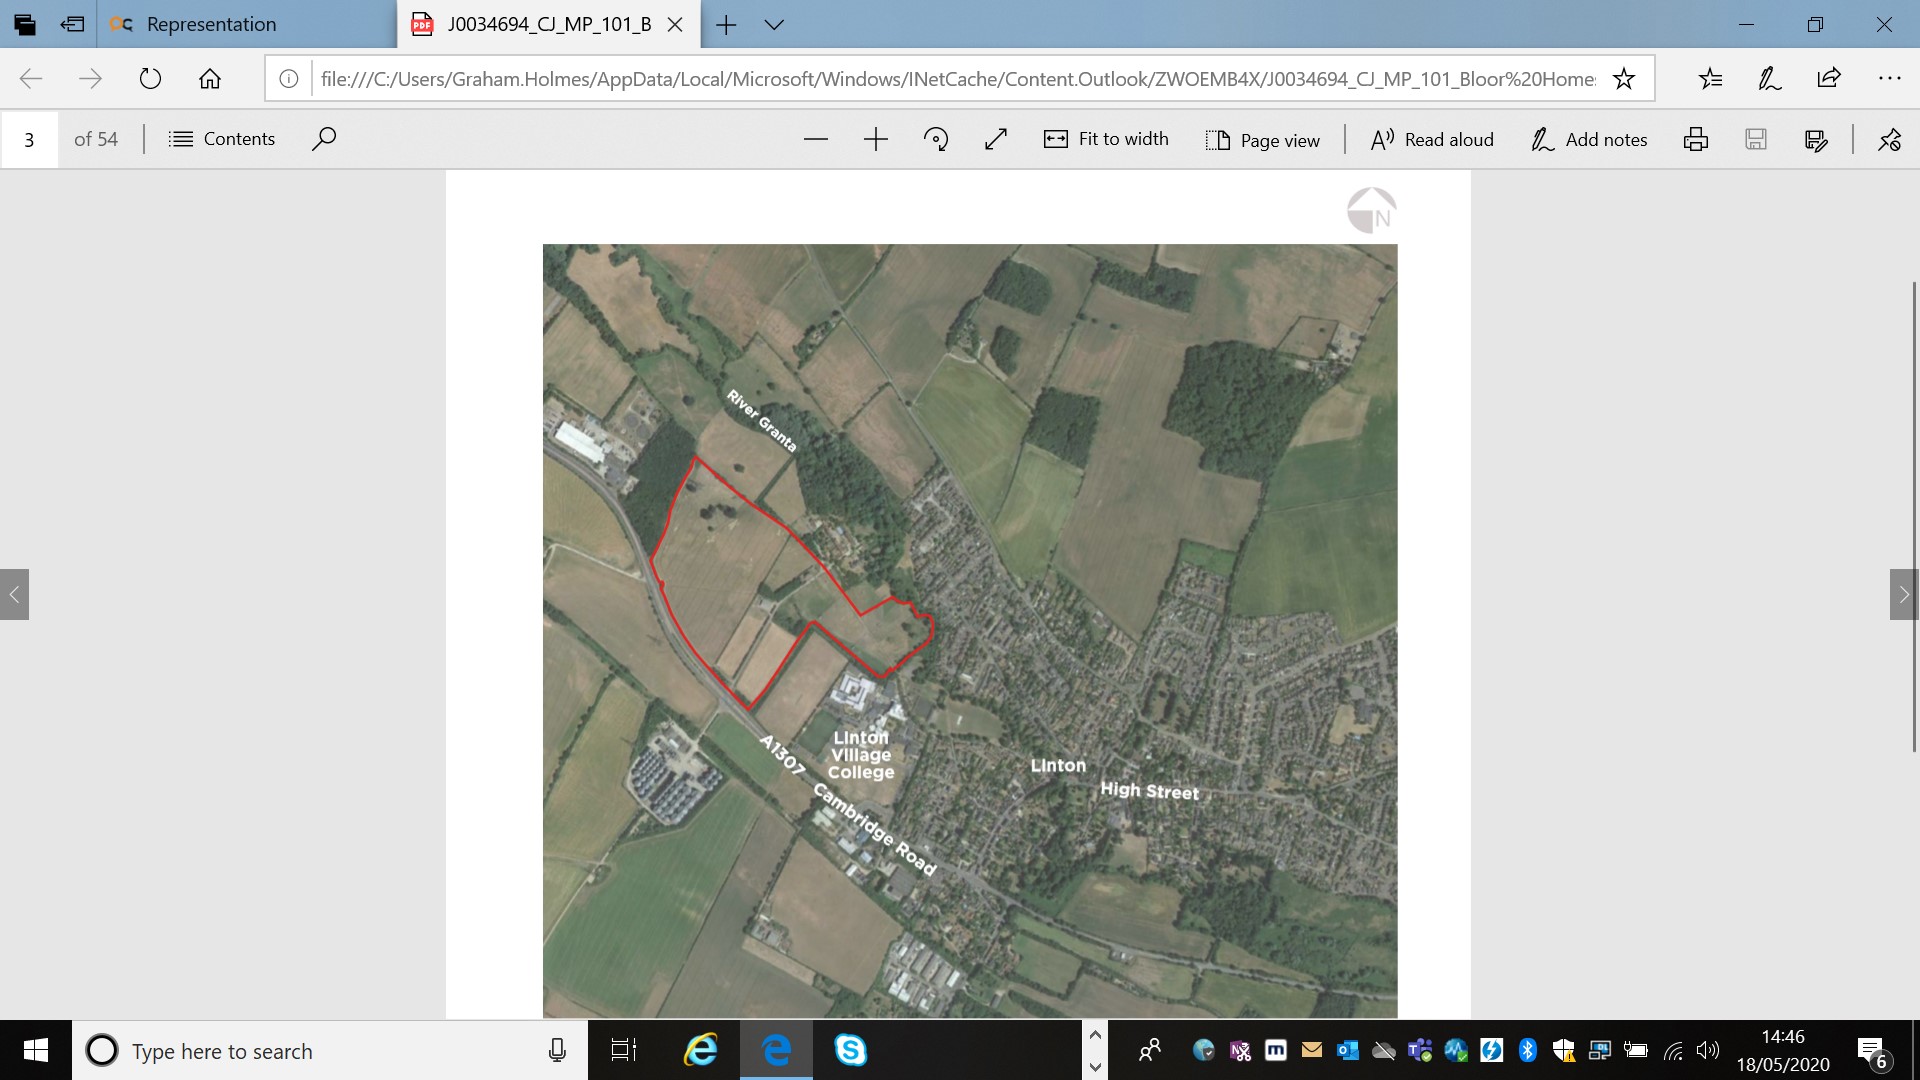This screenshot has height=1080, width=1920.
Task: Open the PDF search magnifier
Action: [323, 139]
